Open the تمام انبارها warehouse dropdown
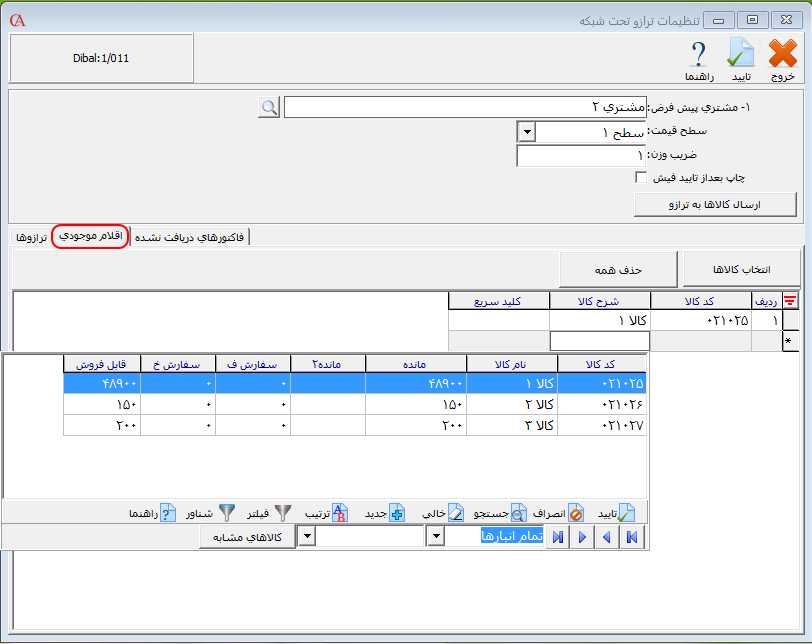This screenshot has width=812, height=644. point(435,538)
